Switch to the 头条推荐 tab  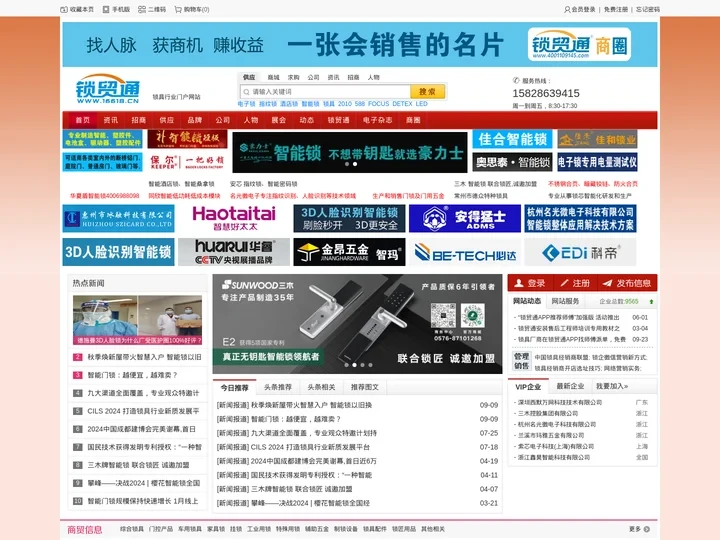coord(278,387)
